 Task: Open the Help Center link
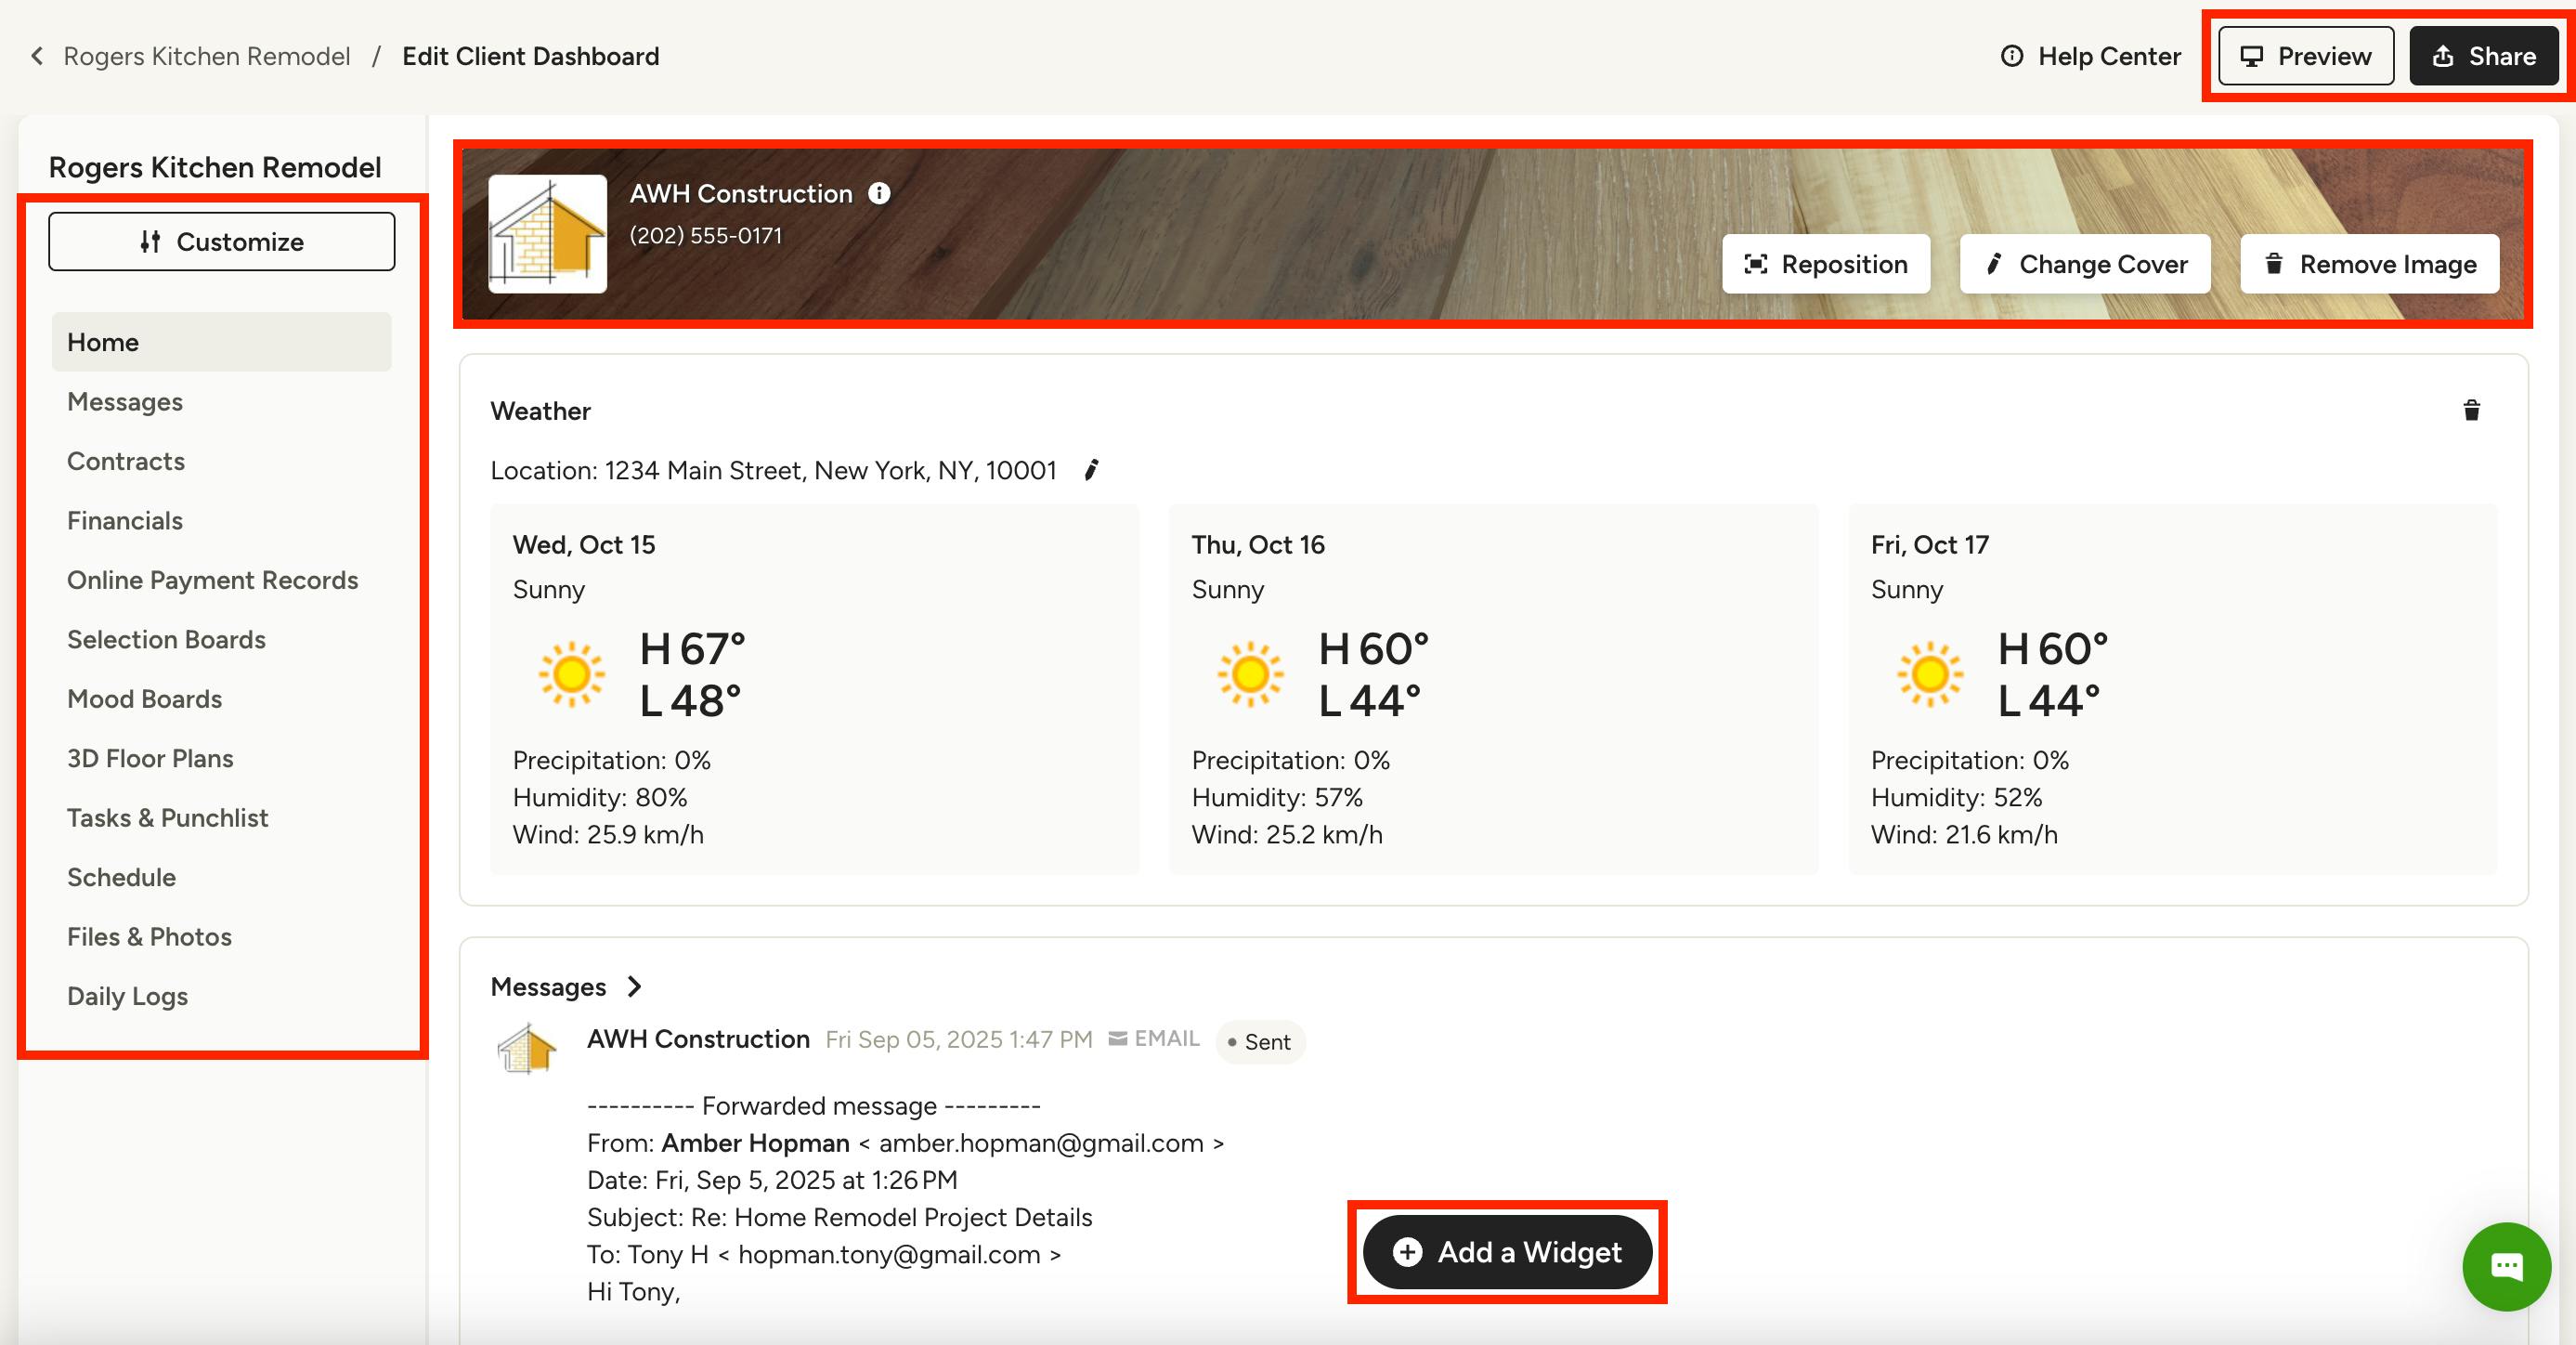click(2090, 56)
